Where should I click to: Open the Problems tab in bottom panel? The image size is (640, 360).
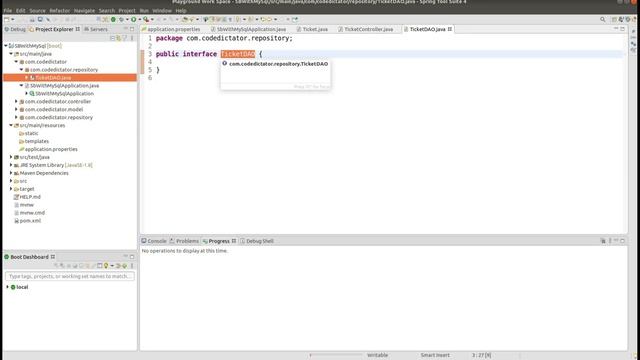[184, 241]
